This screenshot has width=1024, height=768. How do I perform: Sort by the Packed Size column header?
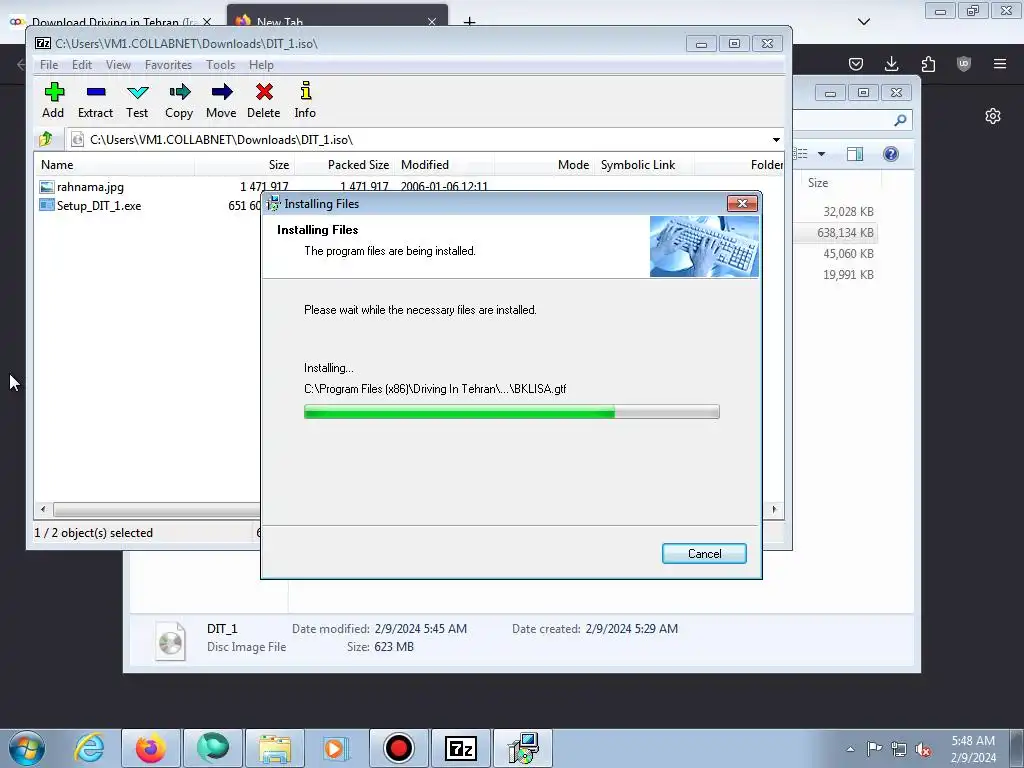tap(344, 165)
